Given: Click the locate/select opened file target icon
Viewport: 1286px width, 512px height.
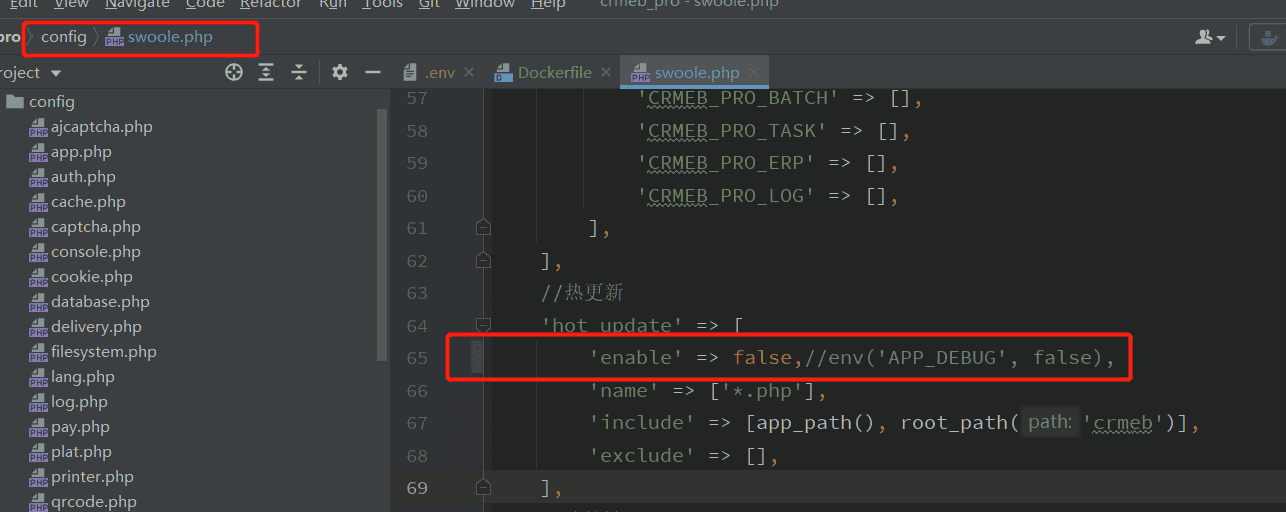Looking at the screenshot, I should point(234,72).
